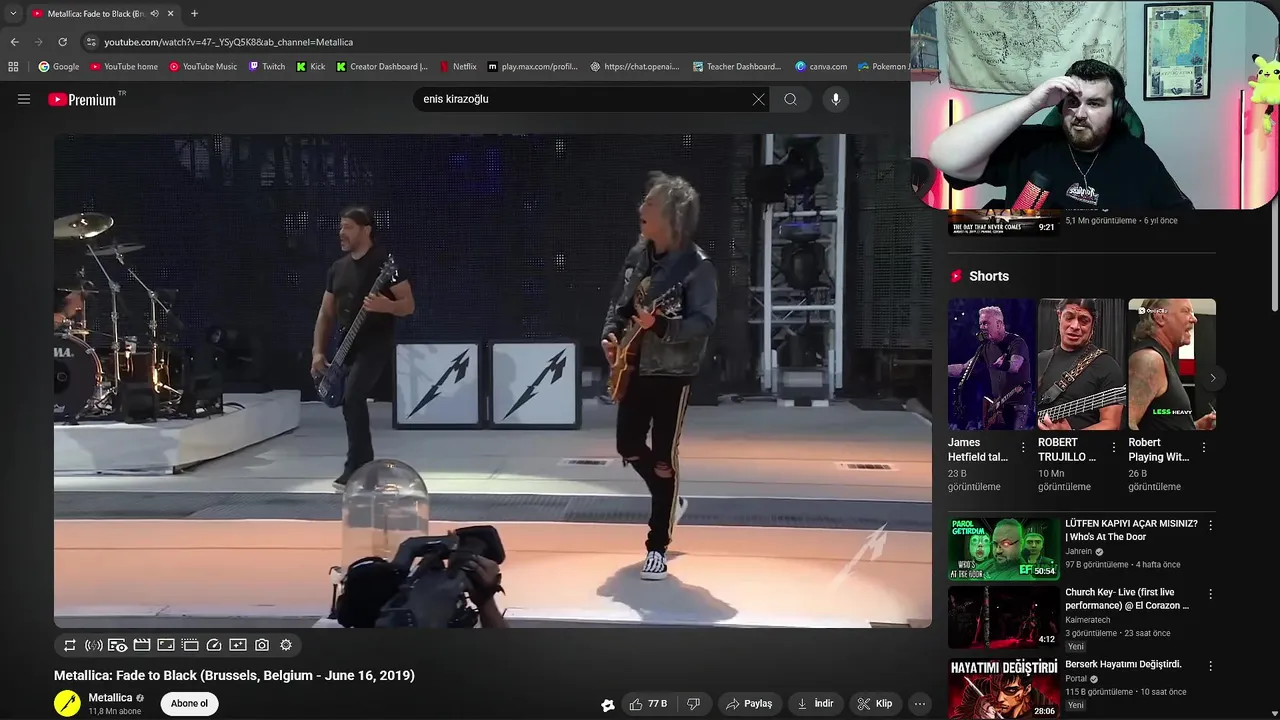1280x720 pixels.
Task: Open the Metallica channel avatar
Action: [67, 703]
